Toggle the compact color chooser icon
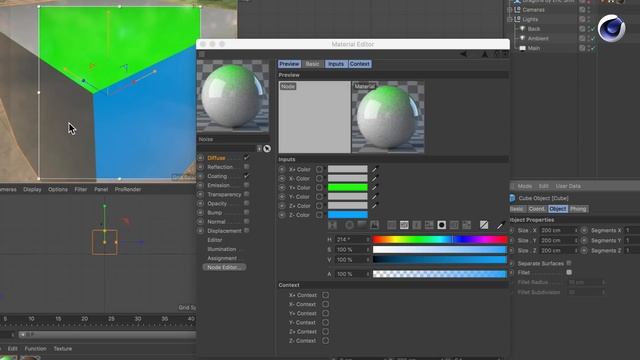640x360 pixels. click(333, 225)
